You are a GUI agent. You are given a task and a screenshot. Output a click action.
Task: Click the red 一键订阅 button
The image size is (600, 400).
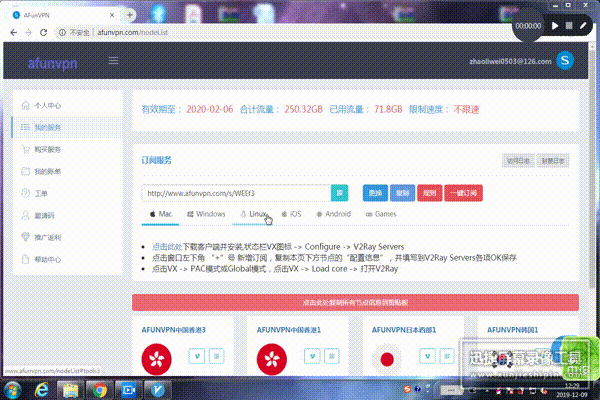(463, 193)
